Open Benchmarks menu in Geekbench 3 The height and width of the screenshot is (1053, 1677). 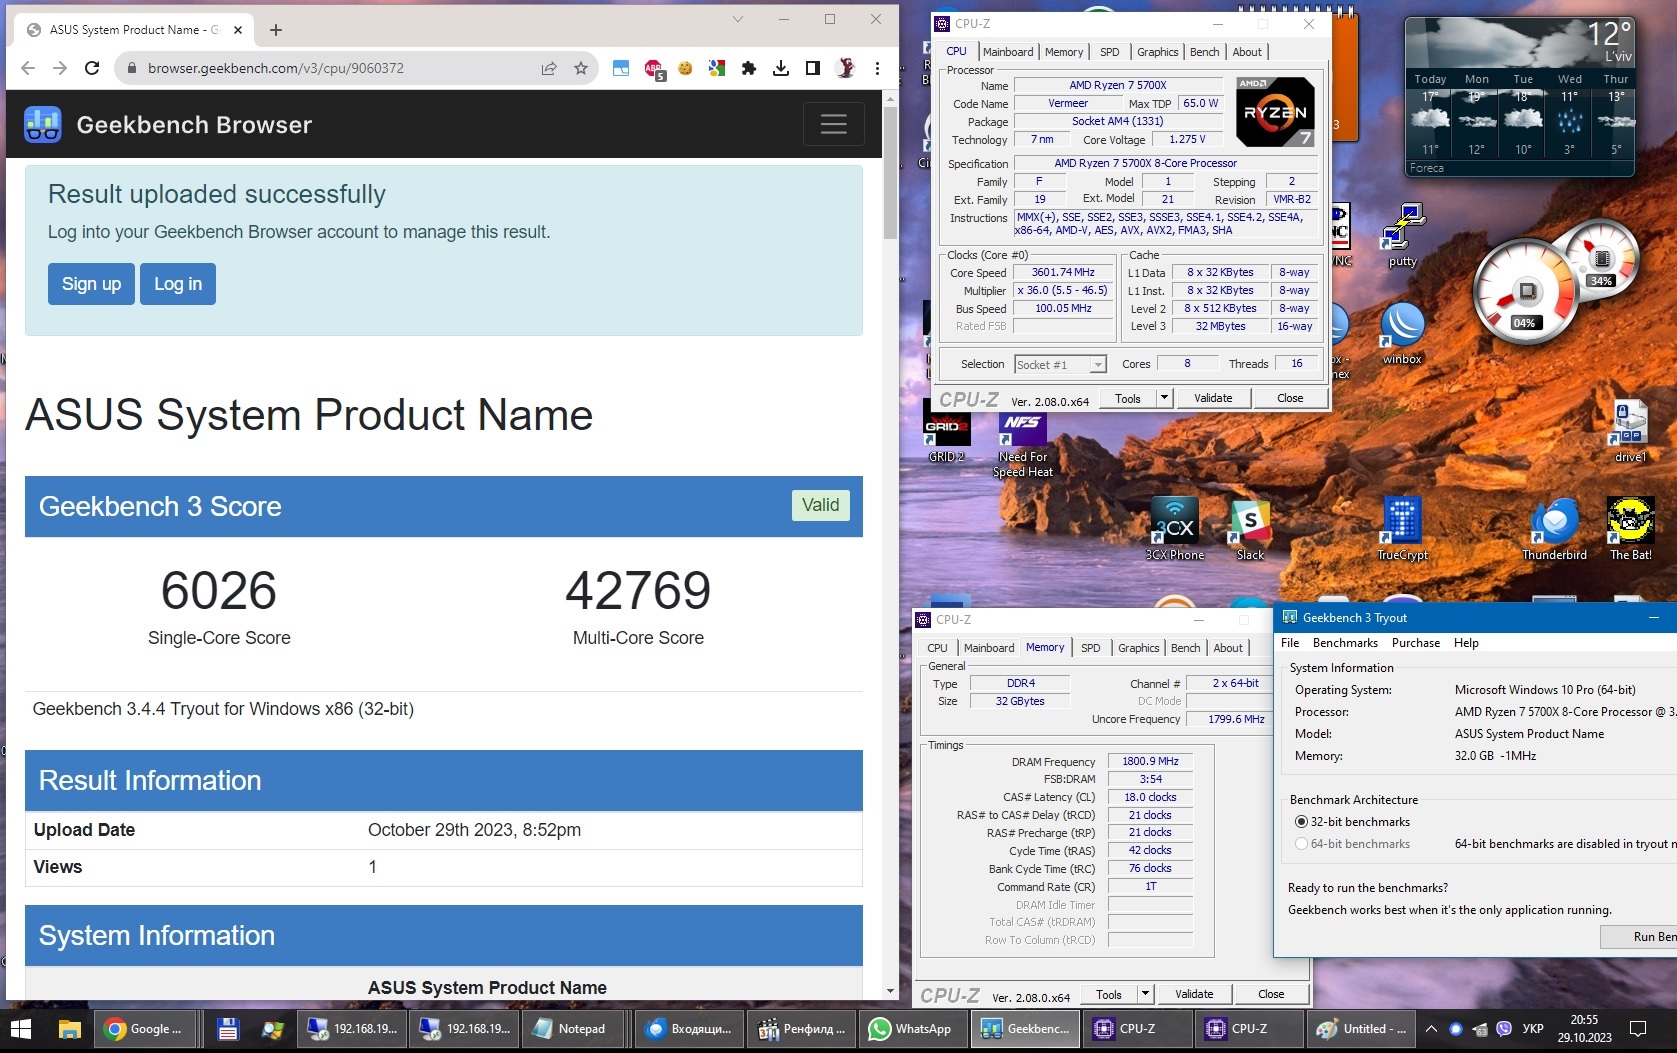[x=1345, y=643]
